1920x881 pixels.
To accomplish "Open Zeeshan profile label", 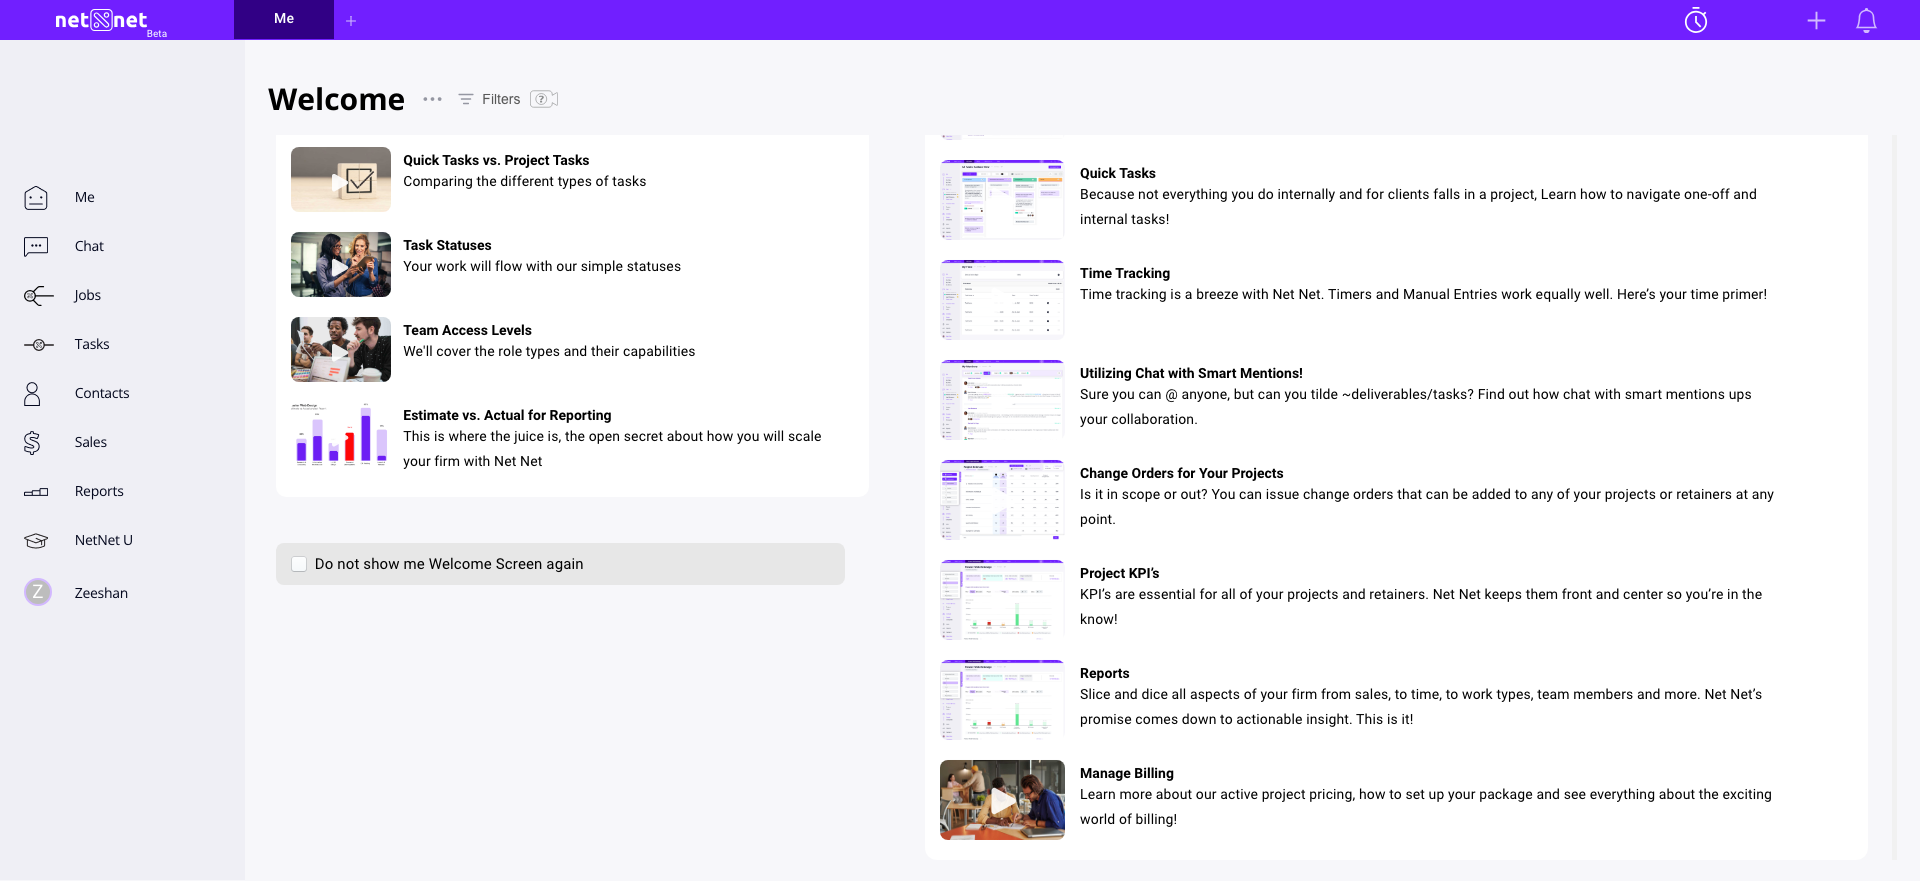I will pyautogui.click(x=101, y=594).
